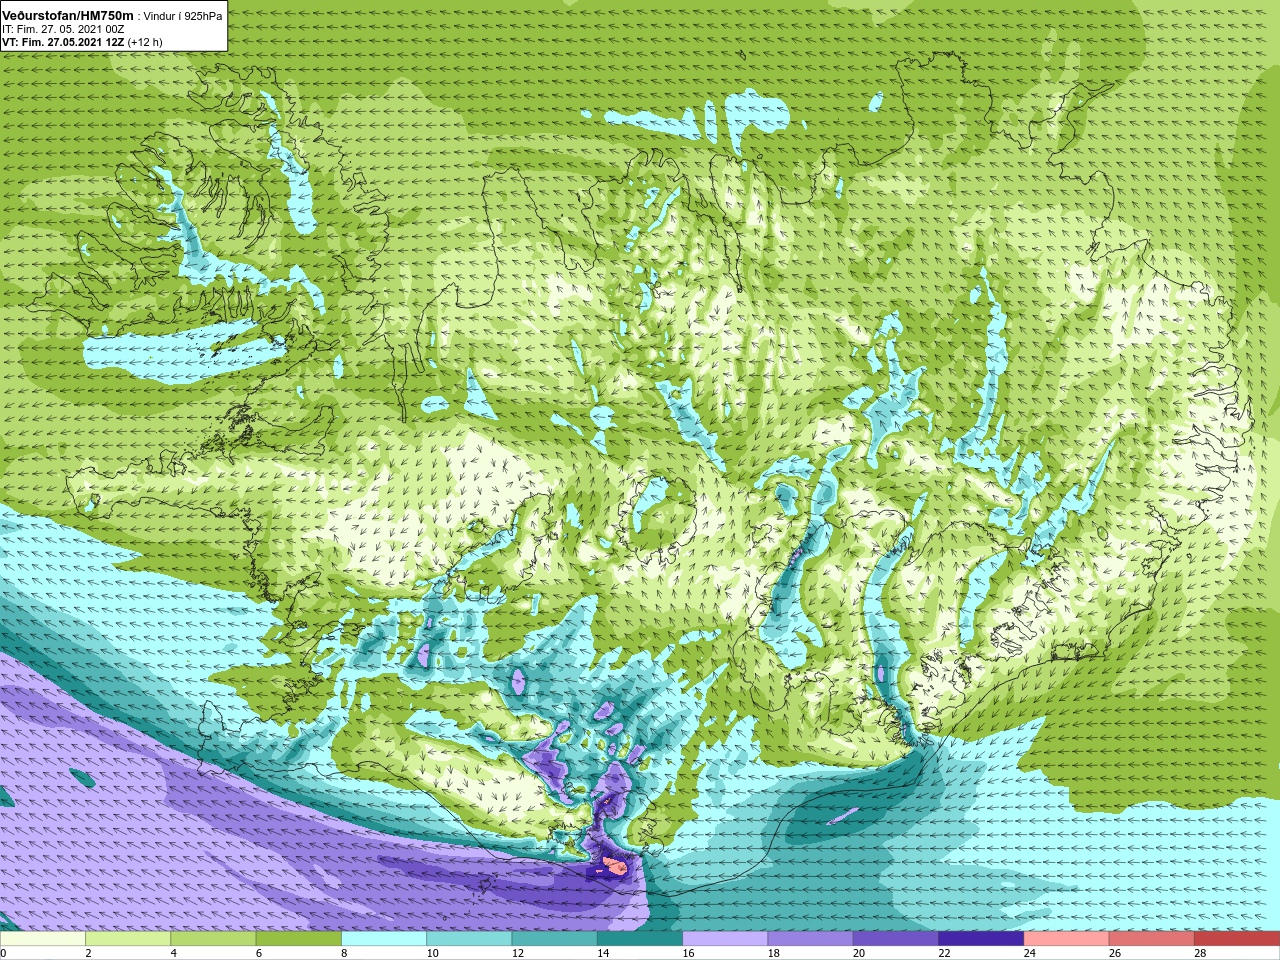Choose the 6–8 m/s darker green legend swatch
Screen dimensions: 1280x960
[298, 939]
